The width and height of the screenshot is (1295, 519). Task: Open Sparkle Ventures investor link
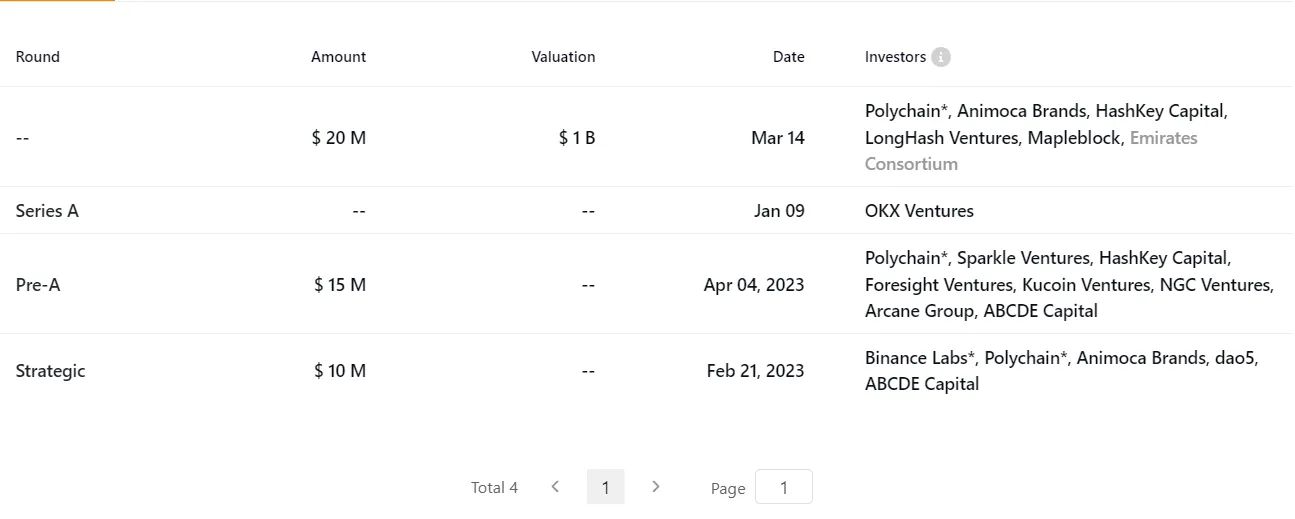point(1022,258)
